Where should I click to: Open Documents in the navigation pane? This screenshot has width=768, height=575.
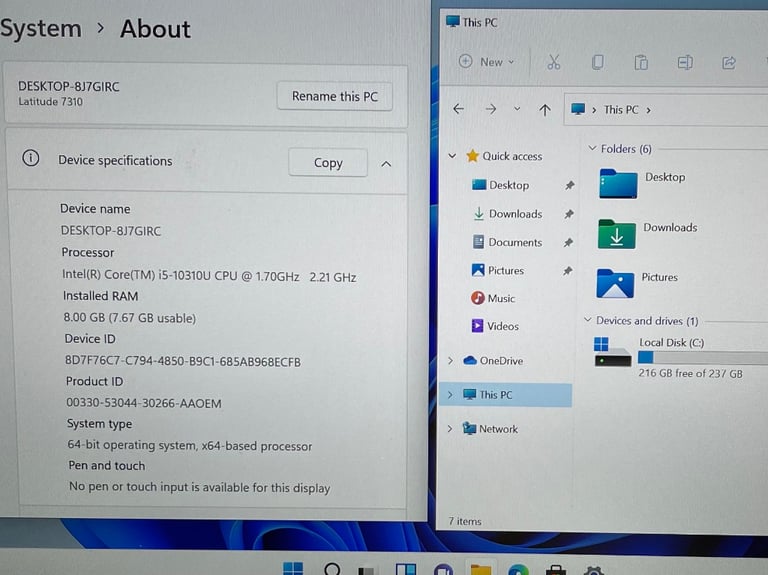tap(515, 242)
